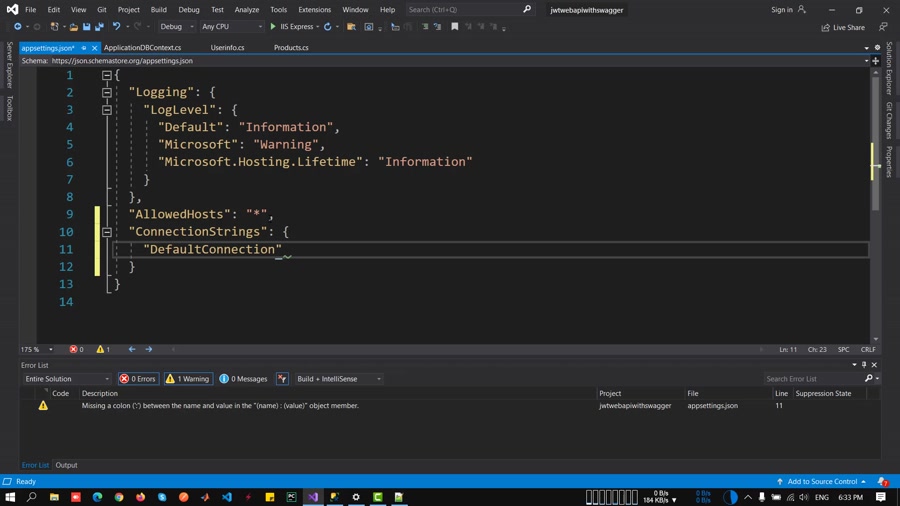Click the editor settings gear icon above the tabs
Screen dimensions: 900x506
click(x=877, y=48)
